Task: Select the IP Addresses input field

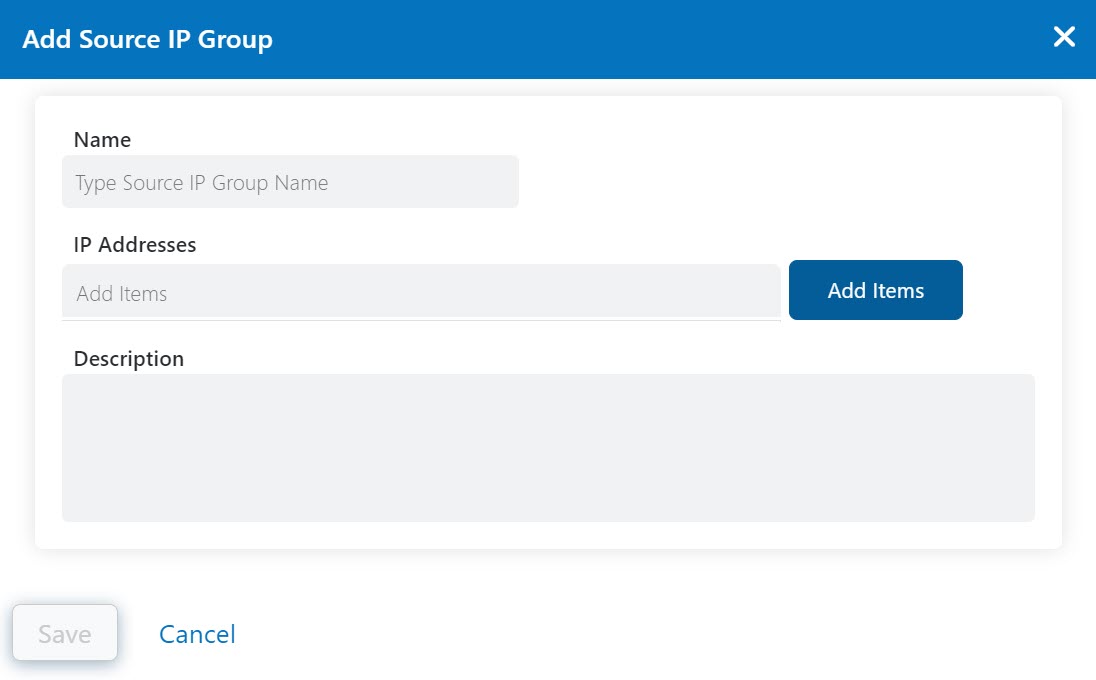Action: (x=420, y=292)
